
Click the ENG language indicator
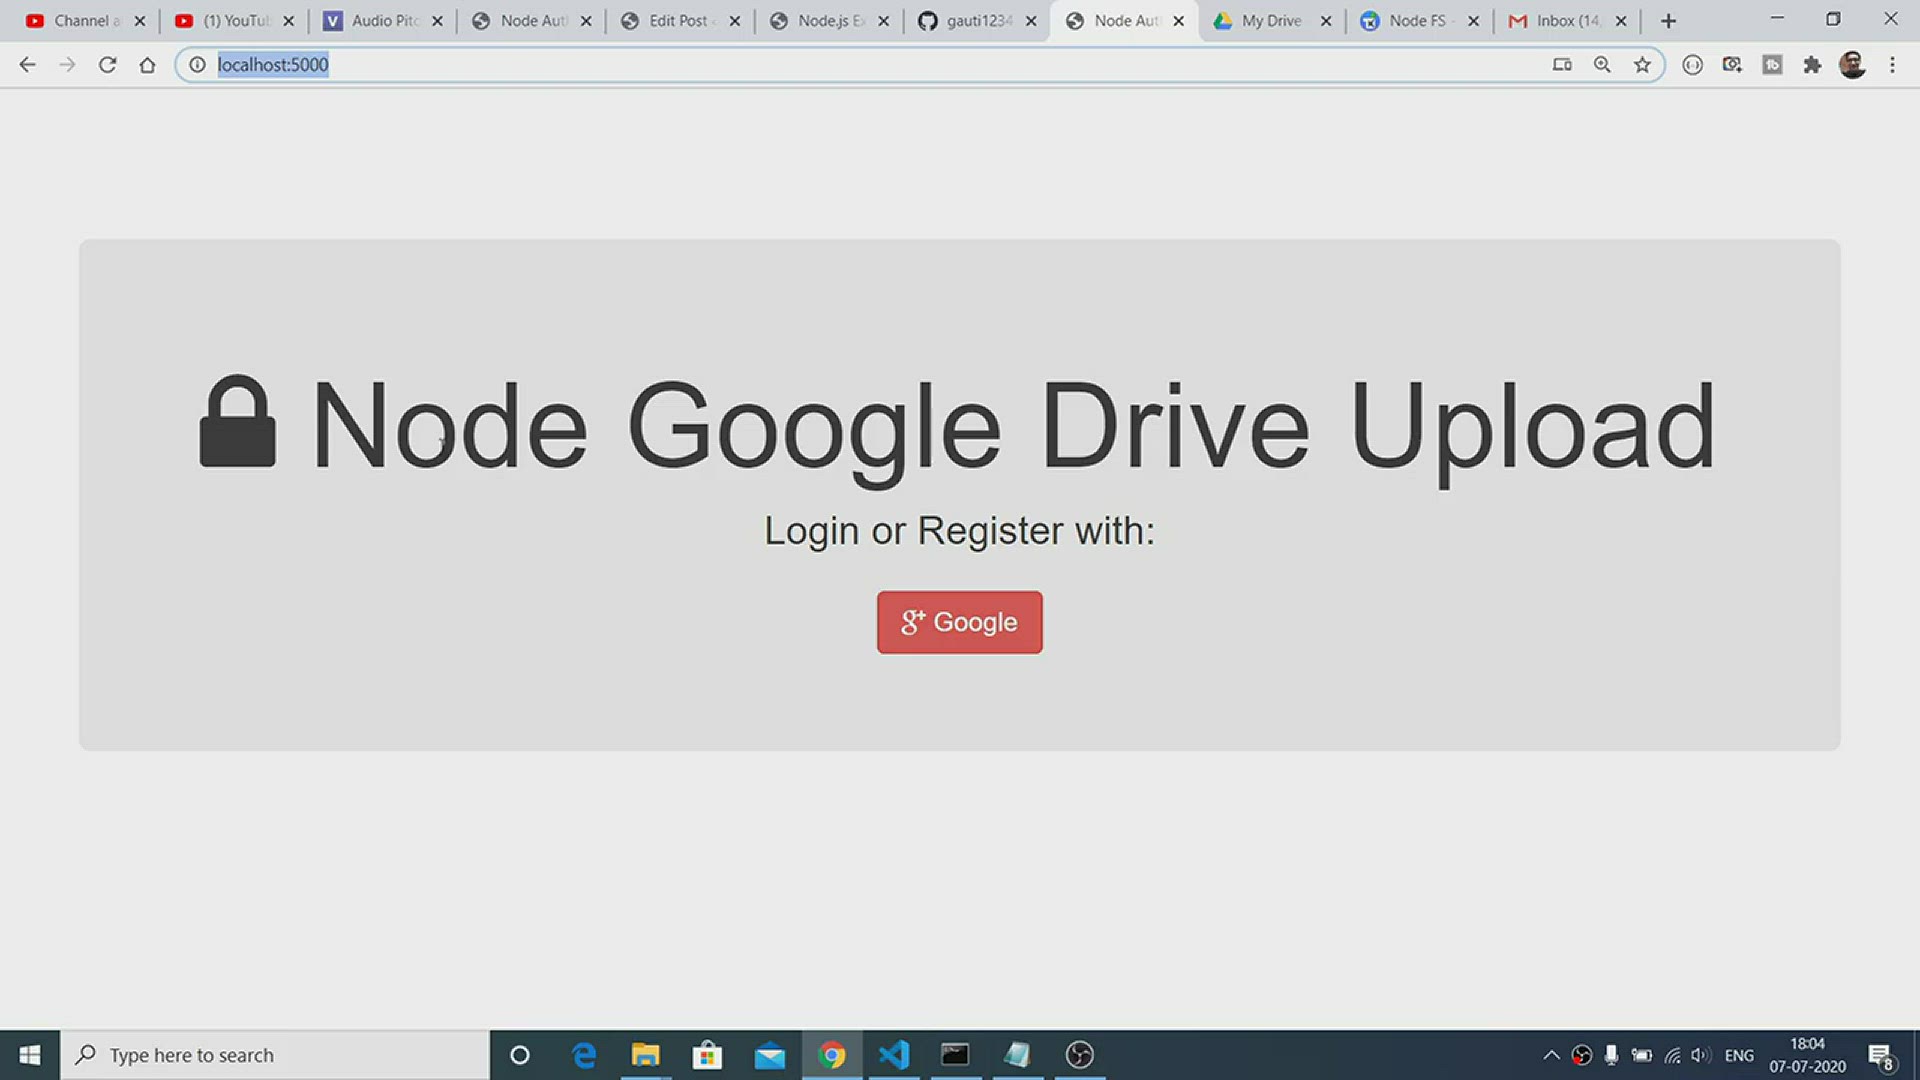coord(1739,1055)
